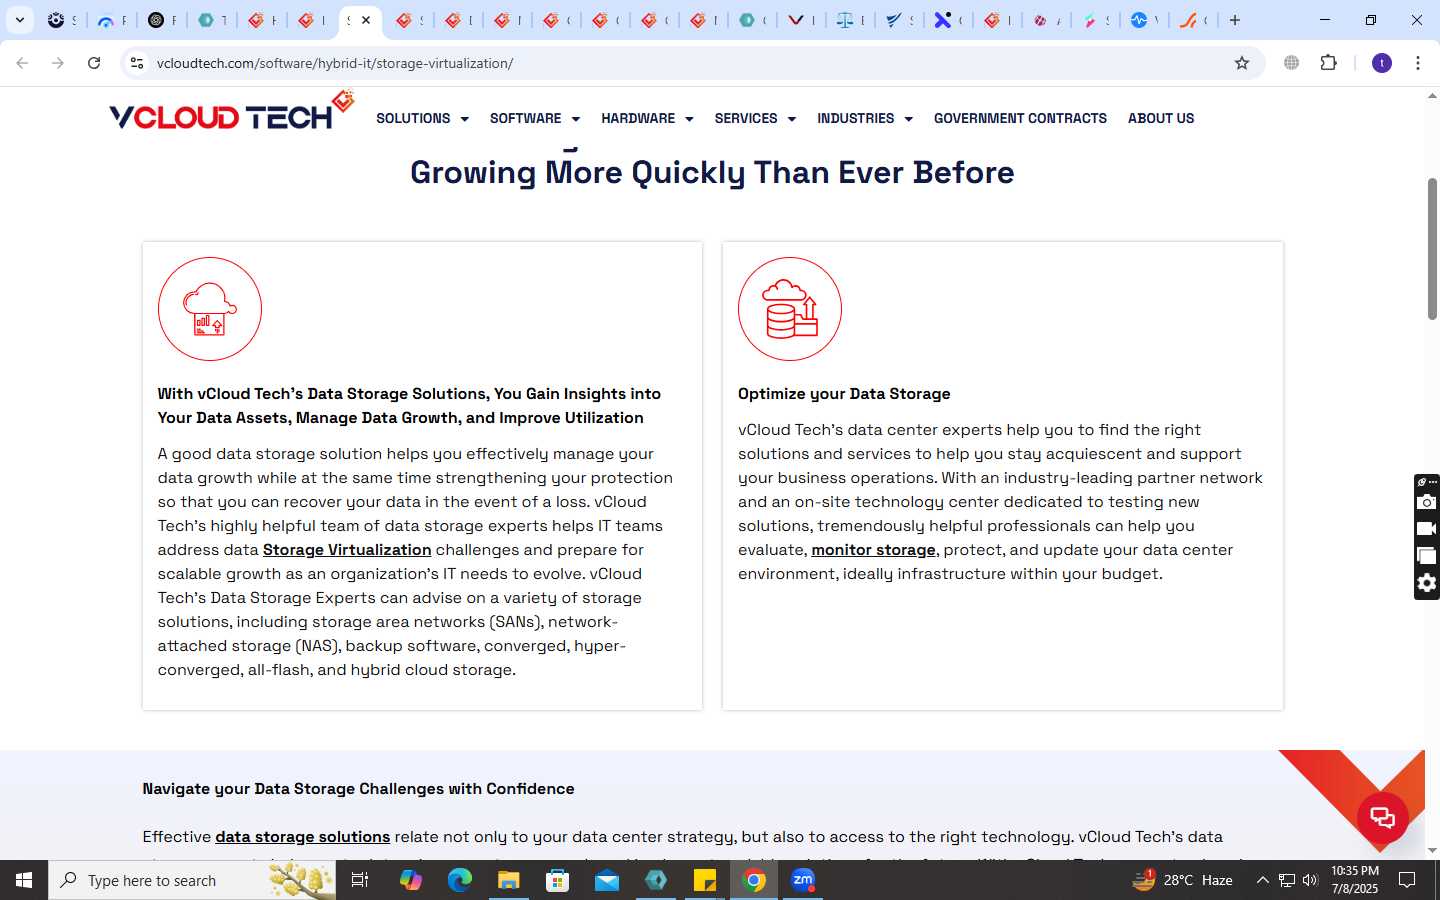Open the tab search dropdown arrow

(x=19, y=20)
